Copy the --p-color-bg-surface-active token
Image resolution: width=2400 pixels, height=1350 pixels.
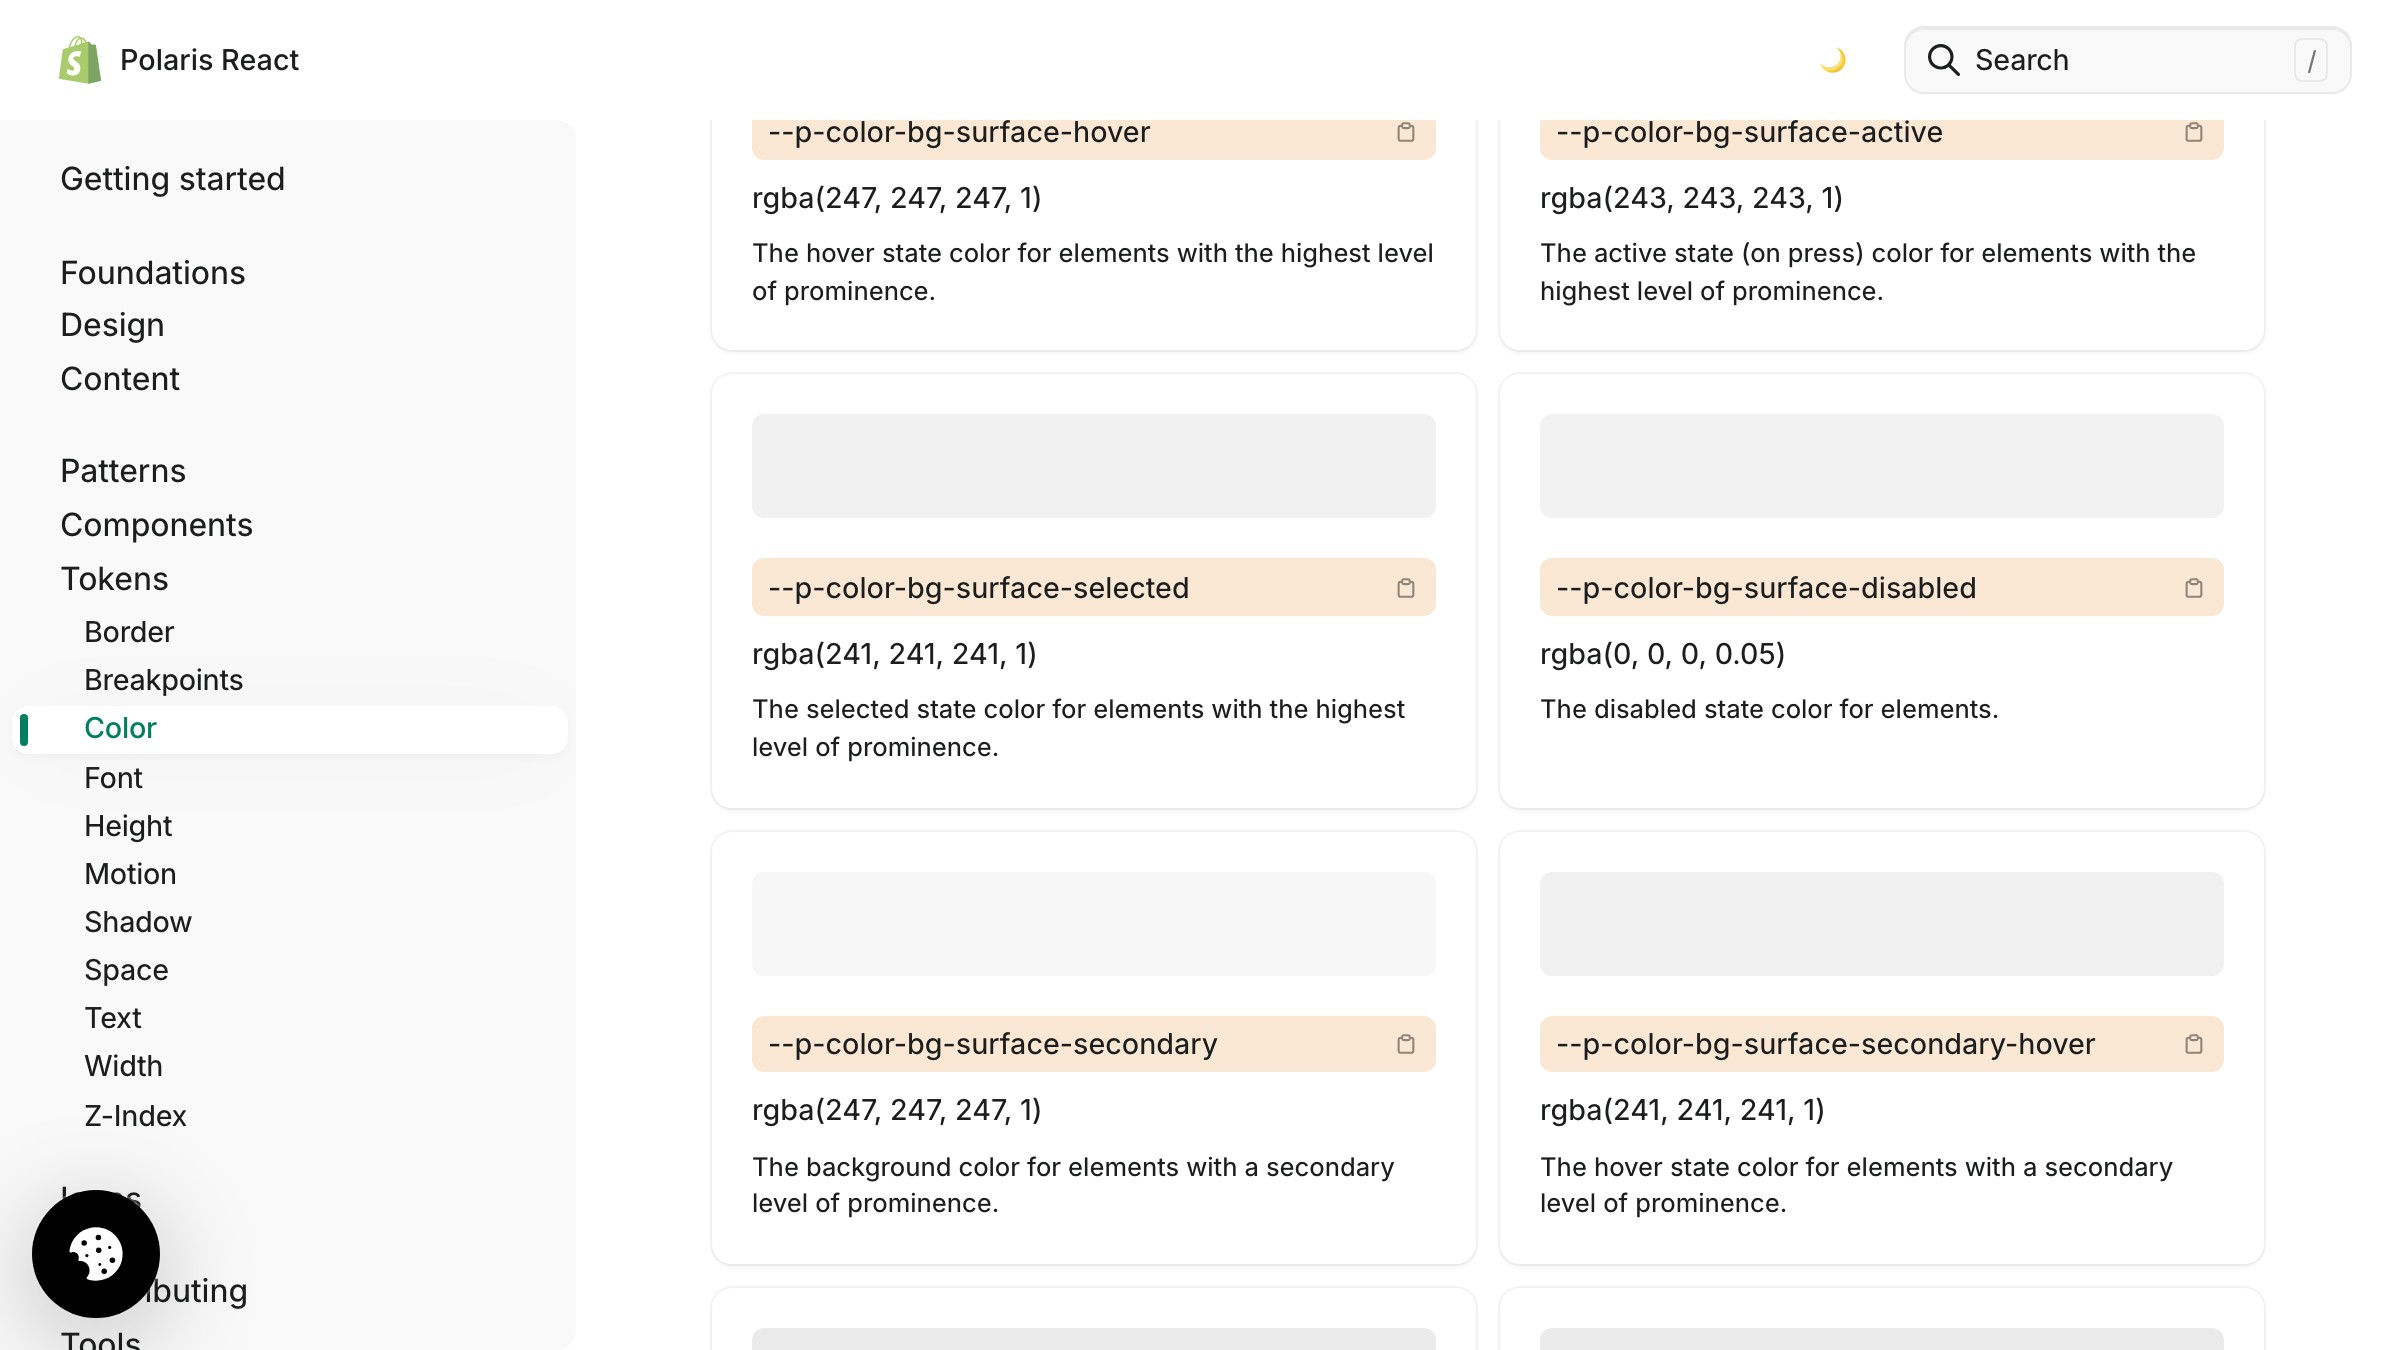coord(2194,133)
